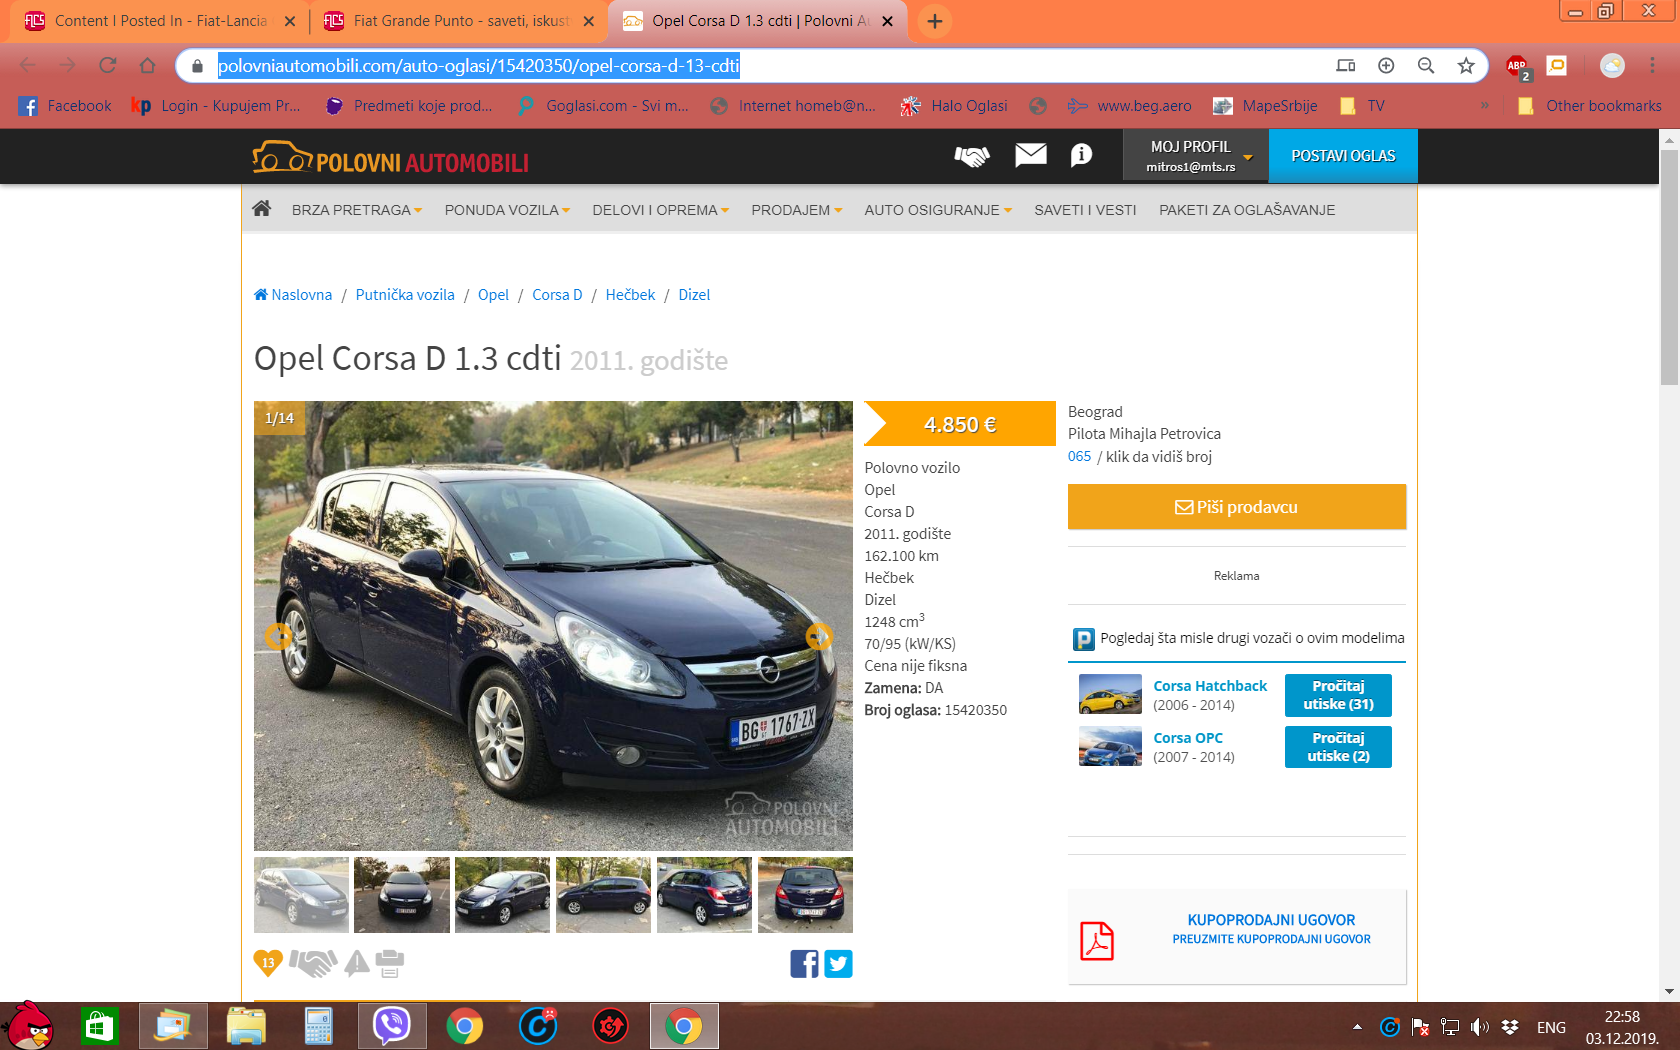Show hidden system tray icons
Viewport: 1680px width, 1050px height.
click(x=1357, y=1027)
